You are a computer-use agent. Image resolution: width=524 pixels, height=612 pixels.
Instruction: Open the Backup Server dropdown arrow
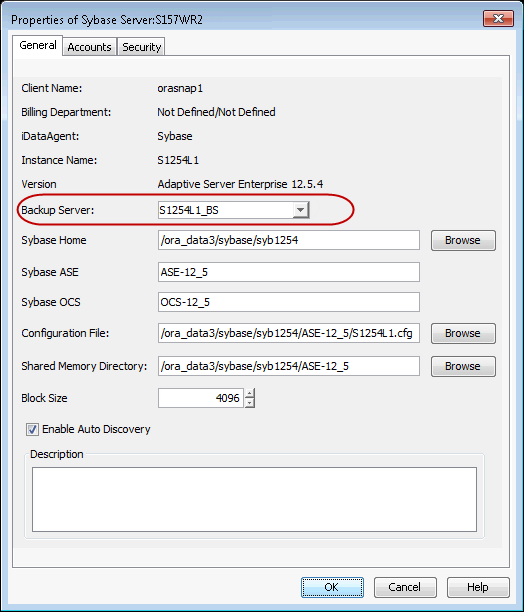pos(300,210)
